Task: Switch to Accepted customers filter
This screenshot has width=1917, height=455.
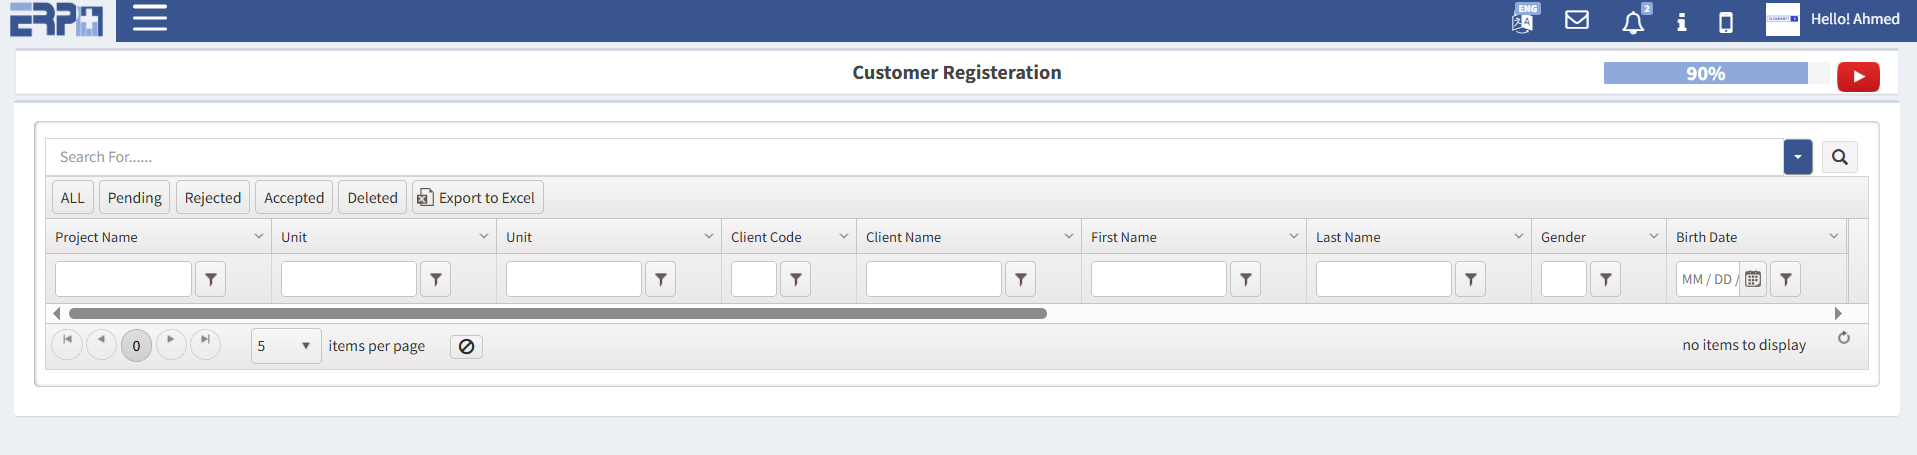Action: pyautogui.click(x=294, y=198)
